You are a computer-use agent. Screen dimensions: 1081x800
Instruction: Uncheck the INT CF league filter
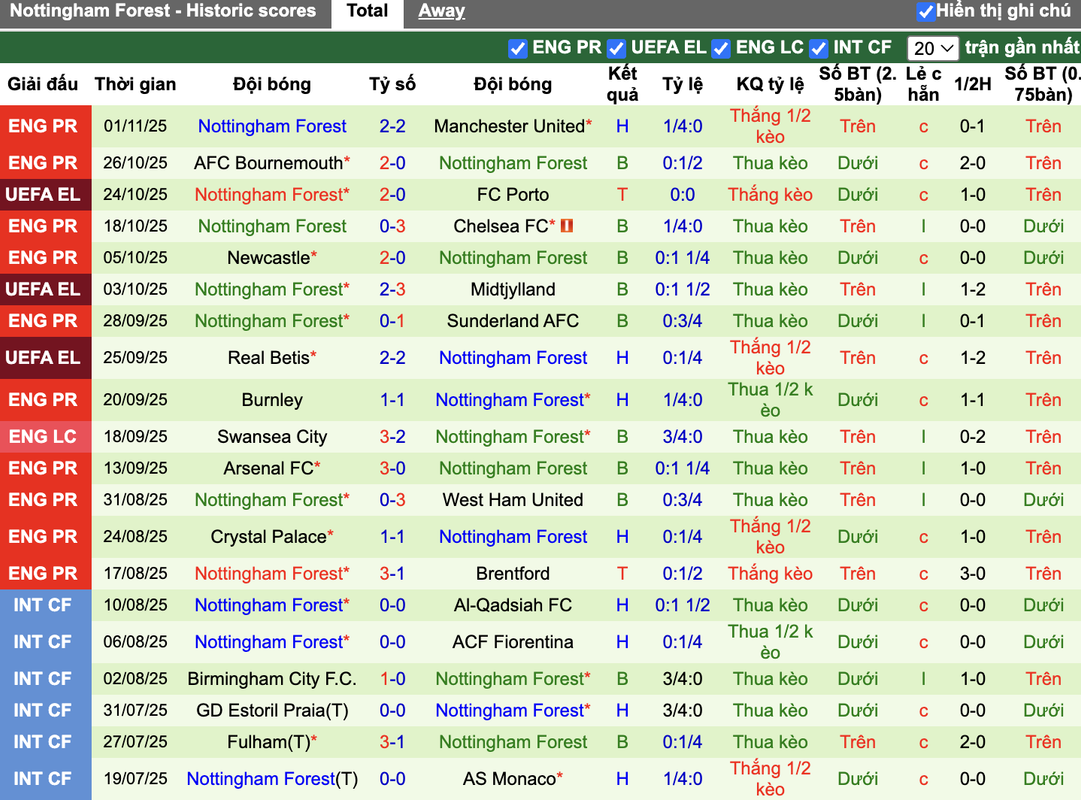(818, 48)
